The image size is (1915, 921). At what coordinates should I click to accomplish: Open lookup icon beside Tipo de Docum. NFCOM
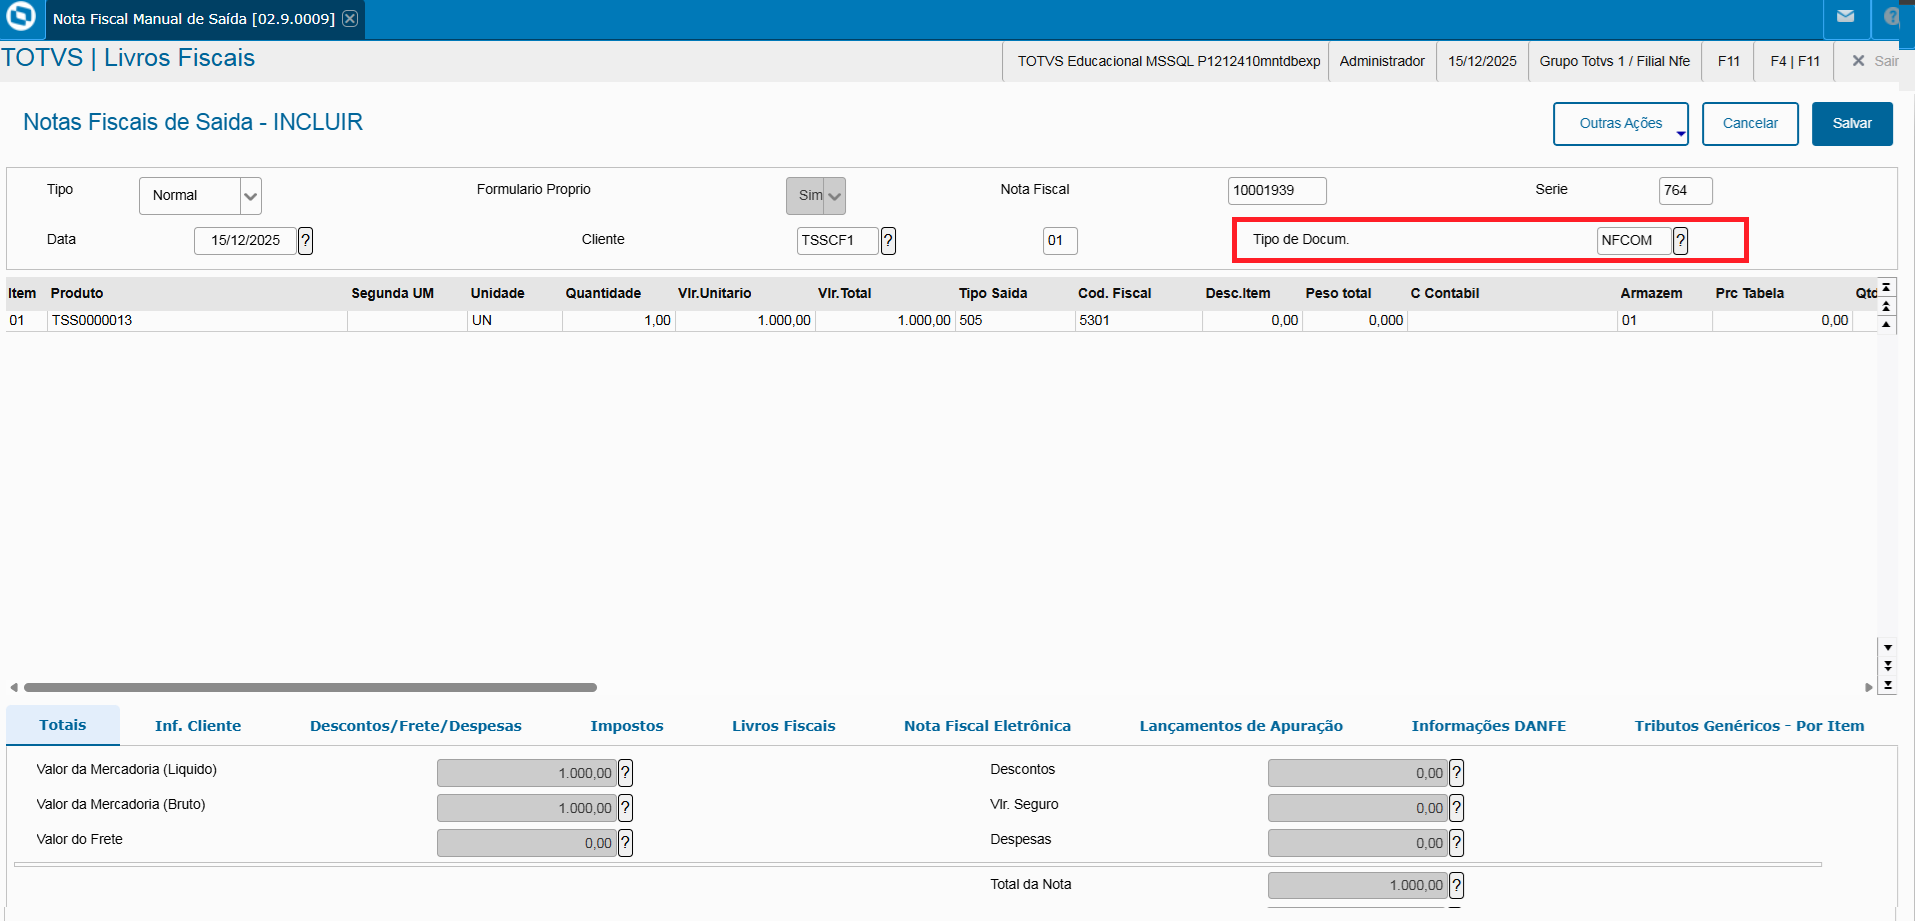coord(1680,240)
